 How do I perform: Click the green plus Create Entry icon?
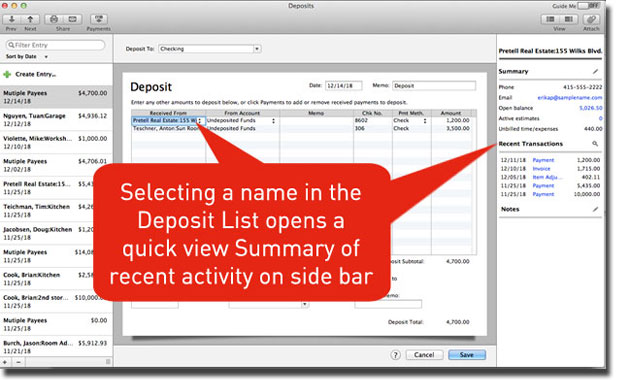[7, 74]
